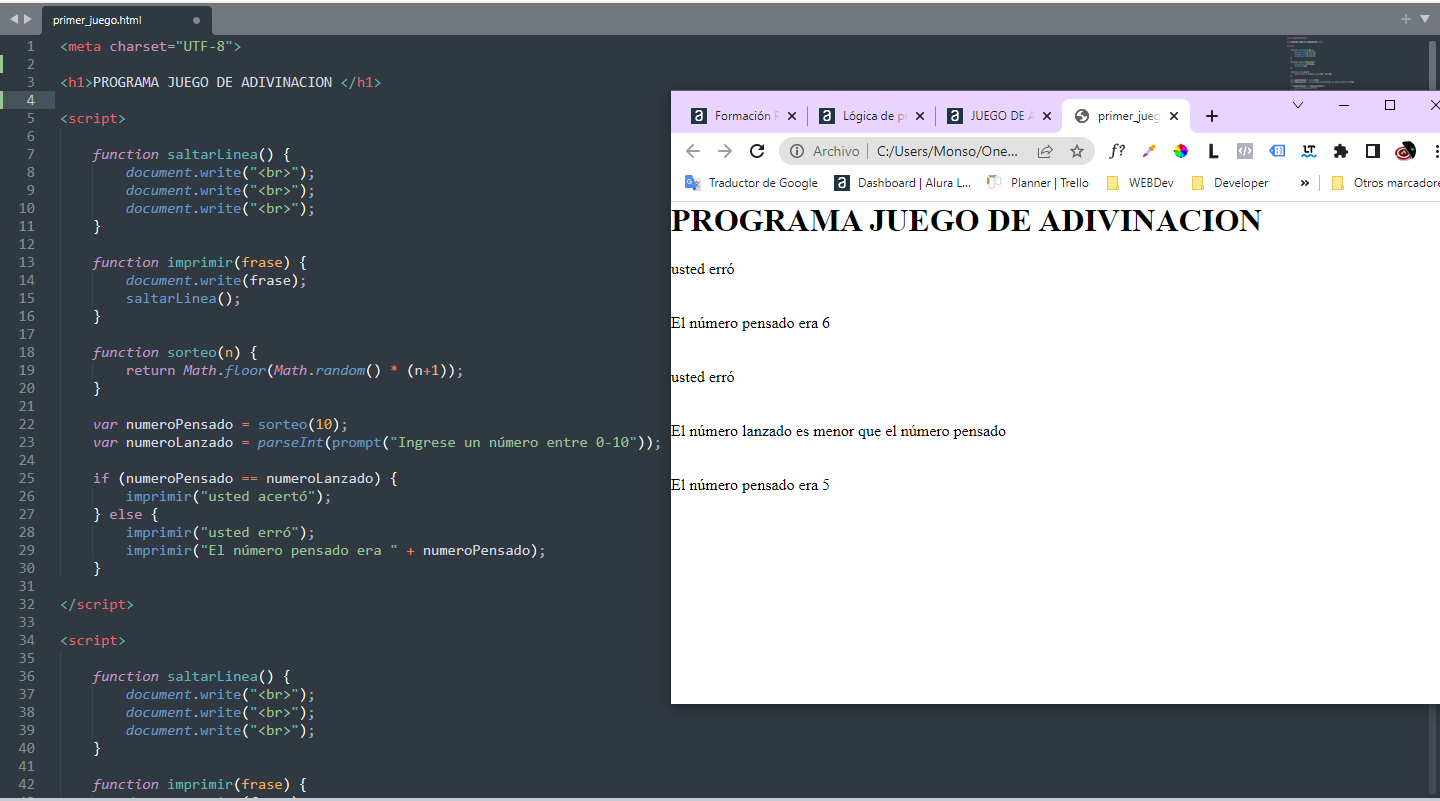This screenshot has height=801, width=1440.
Task: Toggle the Chrome side panel
Action: click(1373, 151)
